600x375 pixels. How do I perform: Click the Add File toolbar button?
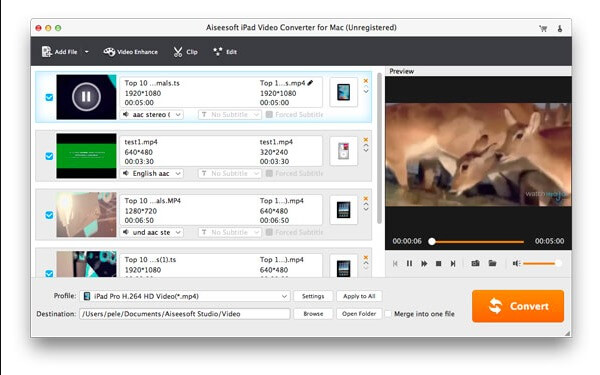[x=59, y=52]
